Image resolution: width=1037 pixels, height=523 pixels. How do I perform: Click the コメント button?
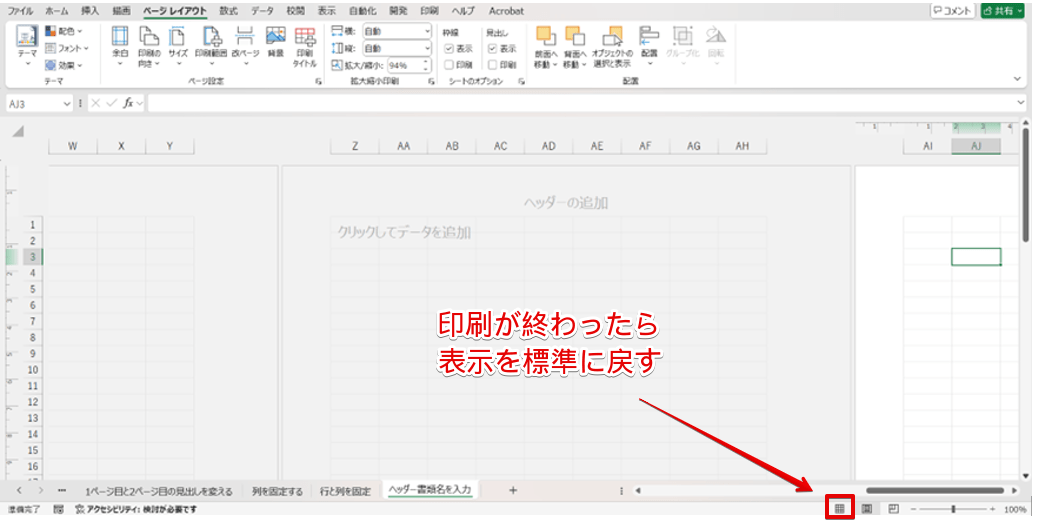pos(952,11)
